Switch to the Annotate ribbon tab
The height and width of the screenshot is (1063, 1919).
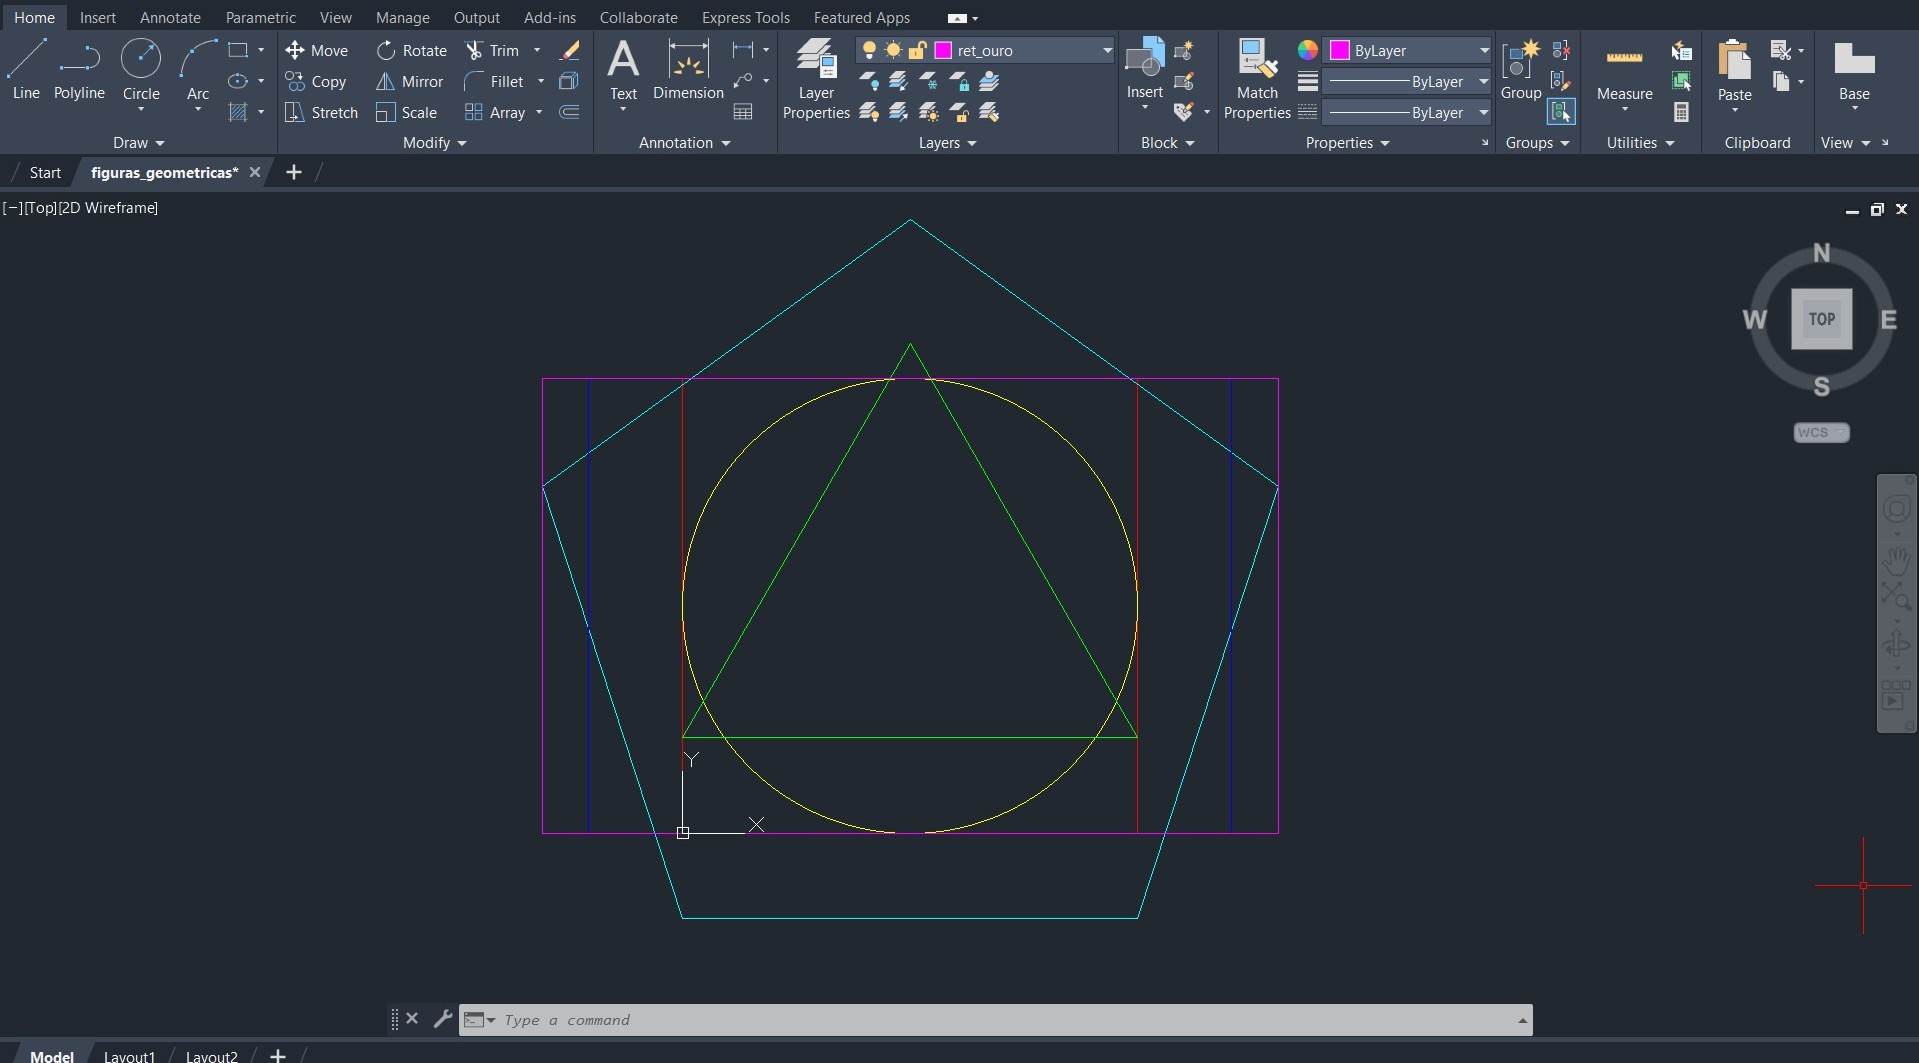170,18
